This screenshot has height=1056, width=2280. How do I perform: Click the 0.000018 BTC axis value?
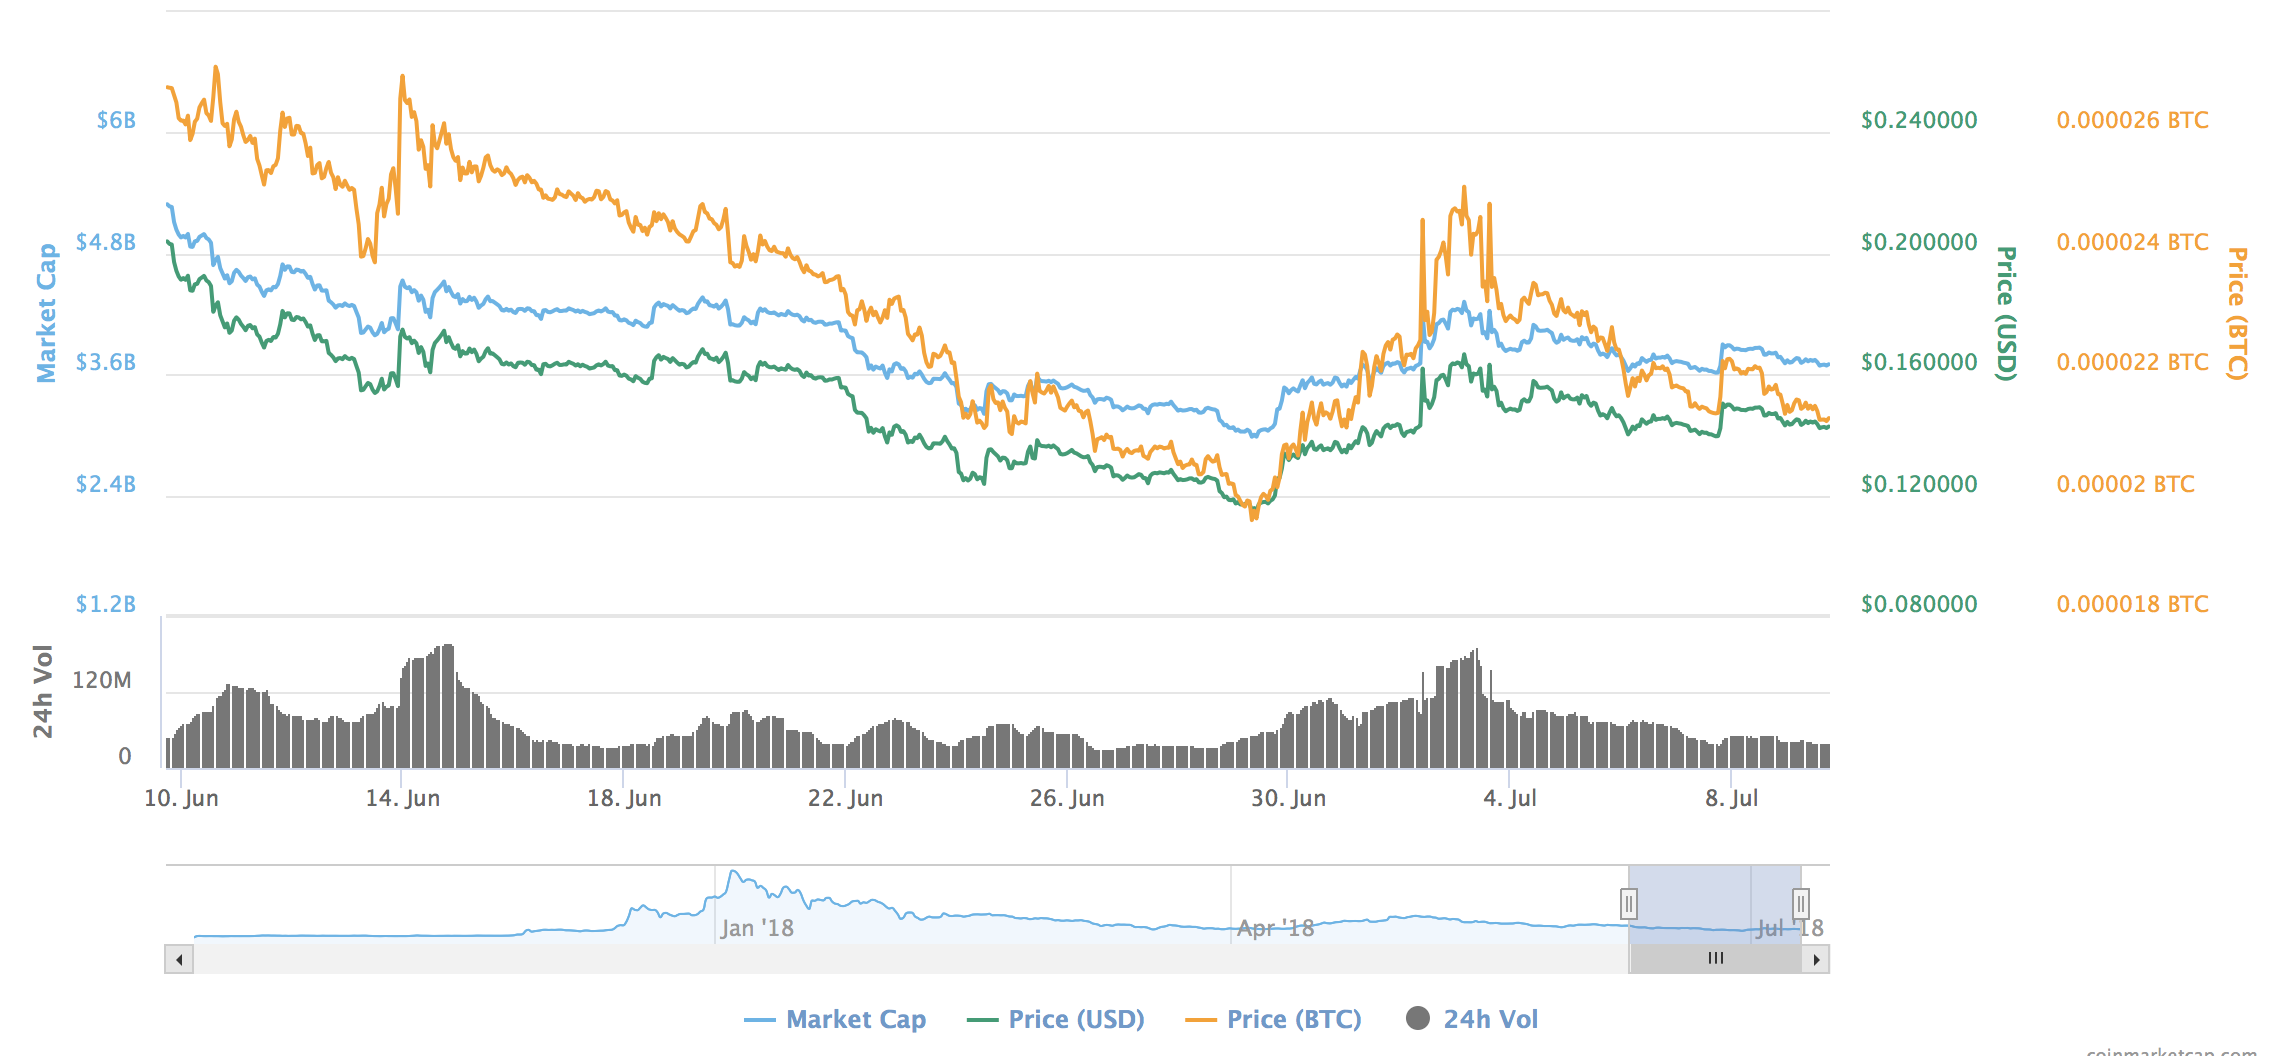pyautogui.click(x=2133, y=604)
